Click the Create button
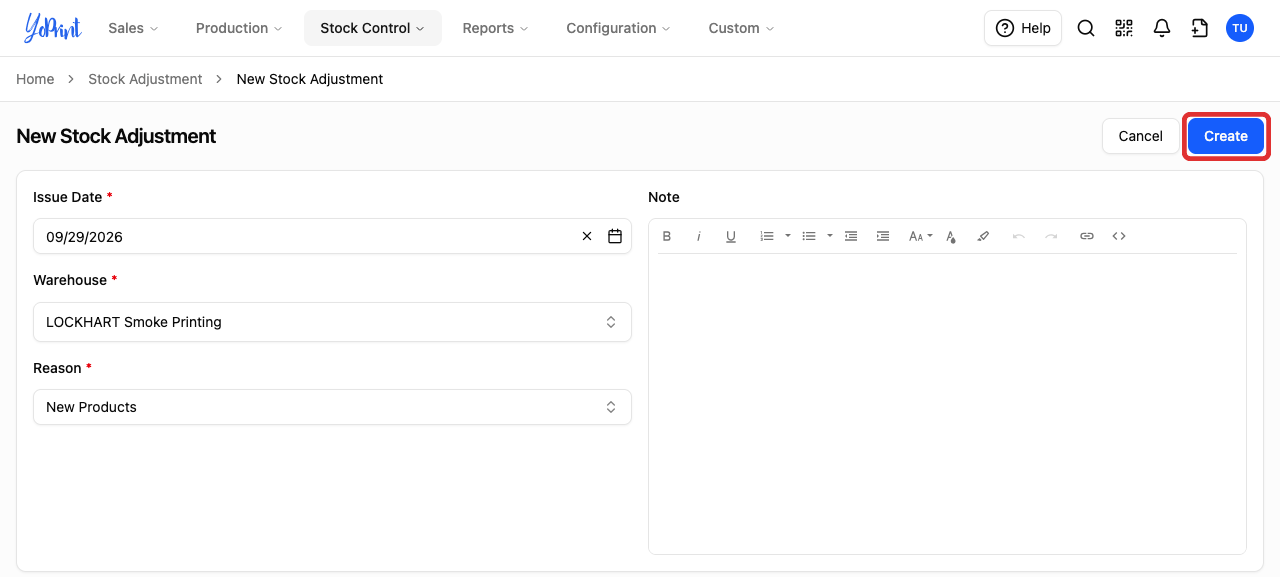This screenshot has height=577, width=1280. (1226, 136)
